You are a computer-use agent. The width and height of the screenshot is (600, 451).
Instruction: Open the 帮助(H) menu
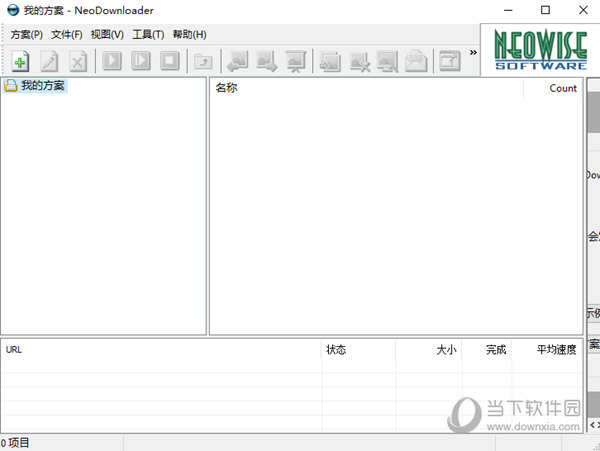pos(189,34)
